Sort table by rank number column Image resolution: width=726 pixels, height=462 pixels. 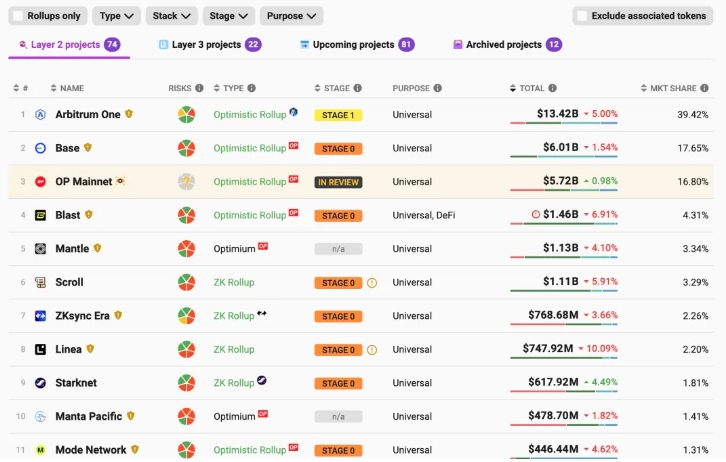20,88
